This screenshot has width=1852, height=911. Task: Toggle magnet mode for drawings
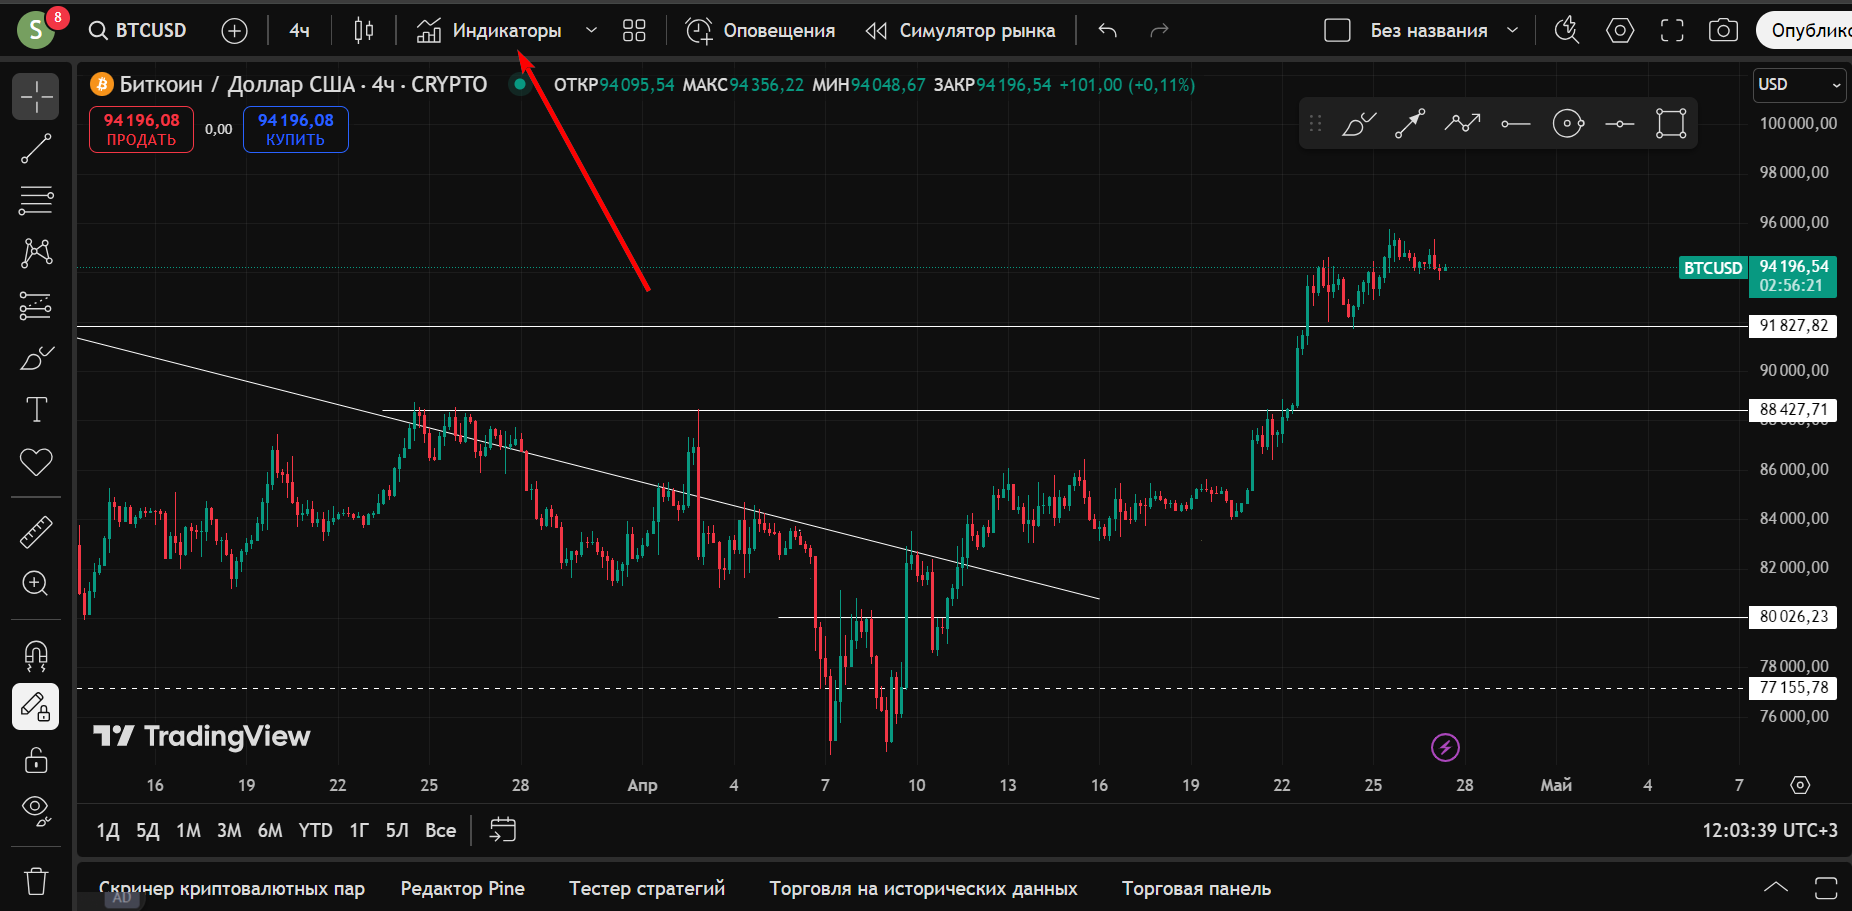coord(36,656)
